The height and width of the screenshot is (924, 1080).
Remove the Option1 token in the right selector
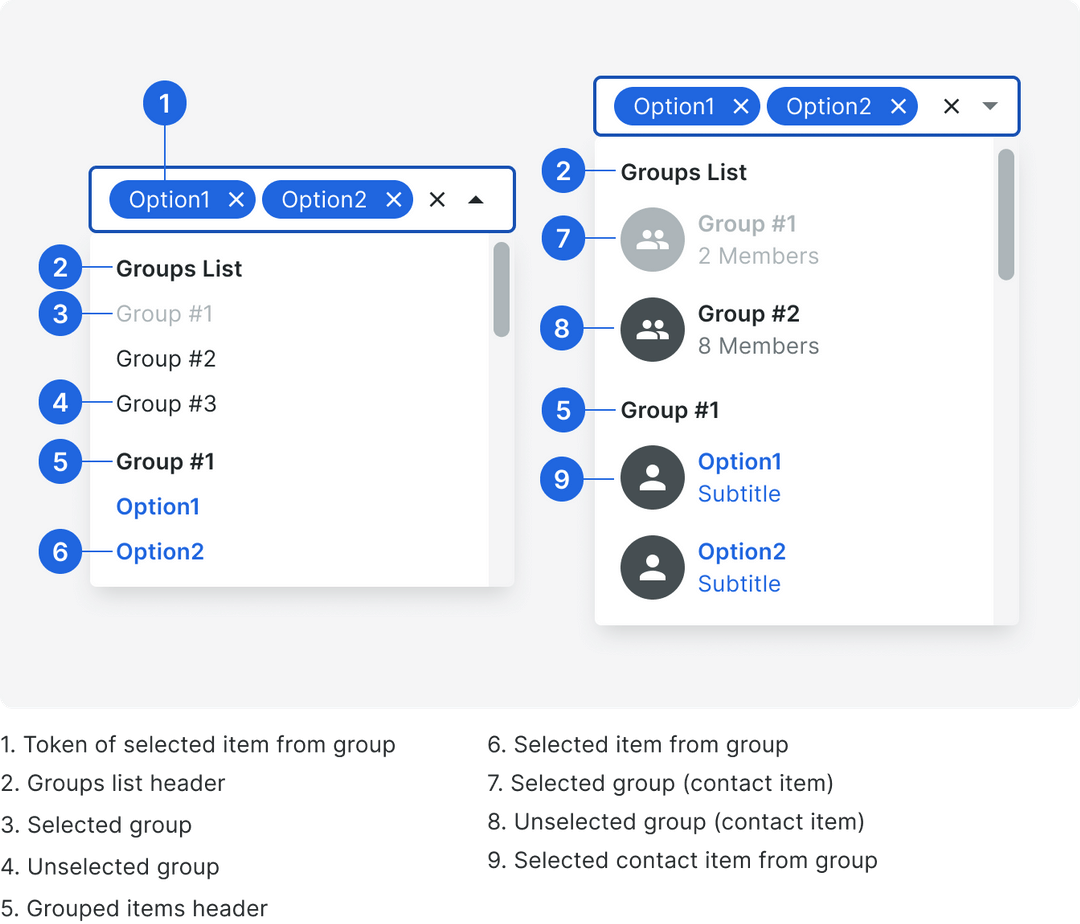tap(741, 106)
